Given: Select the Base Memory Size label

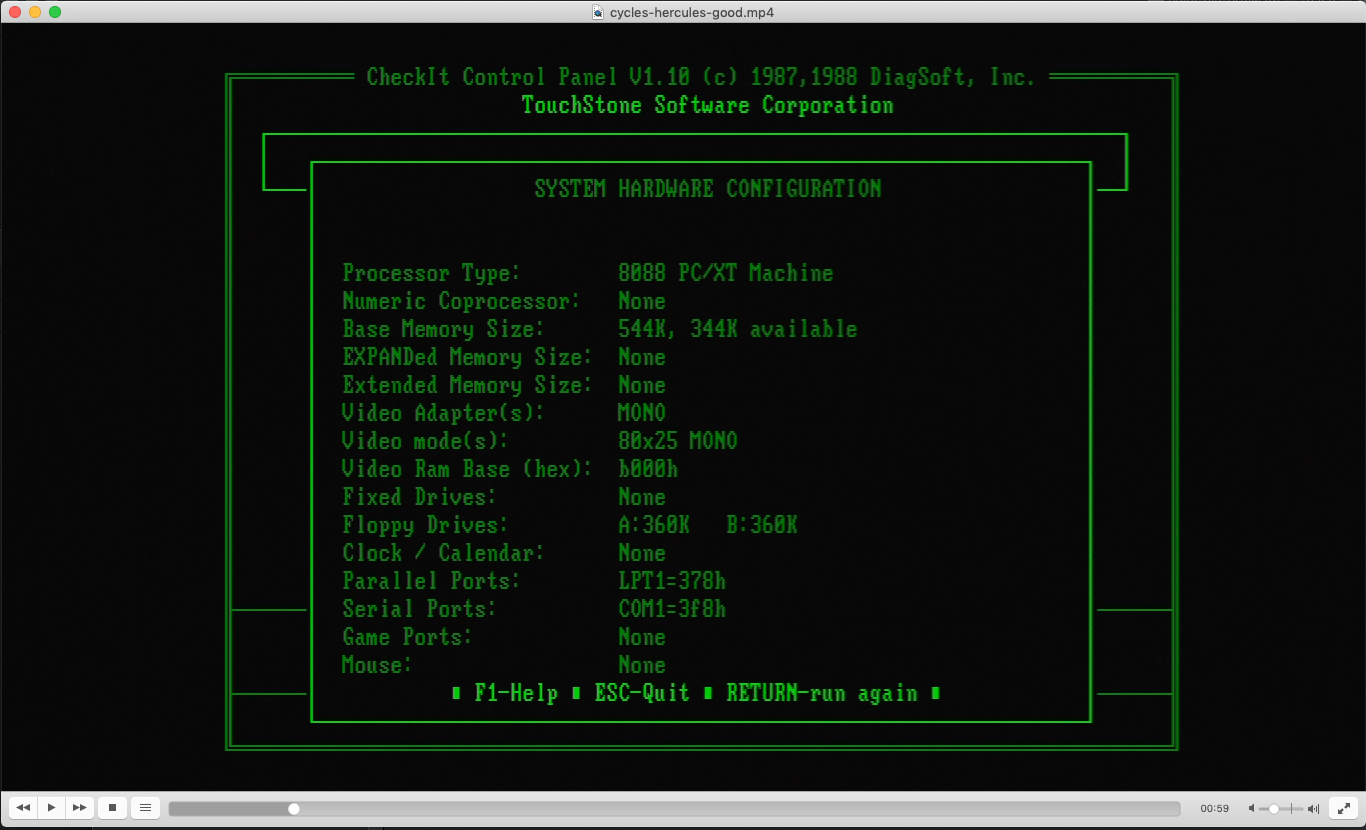Looking at the screenshot, I should click(x=443, y=329).
